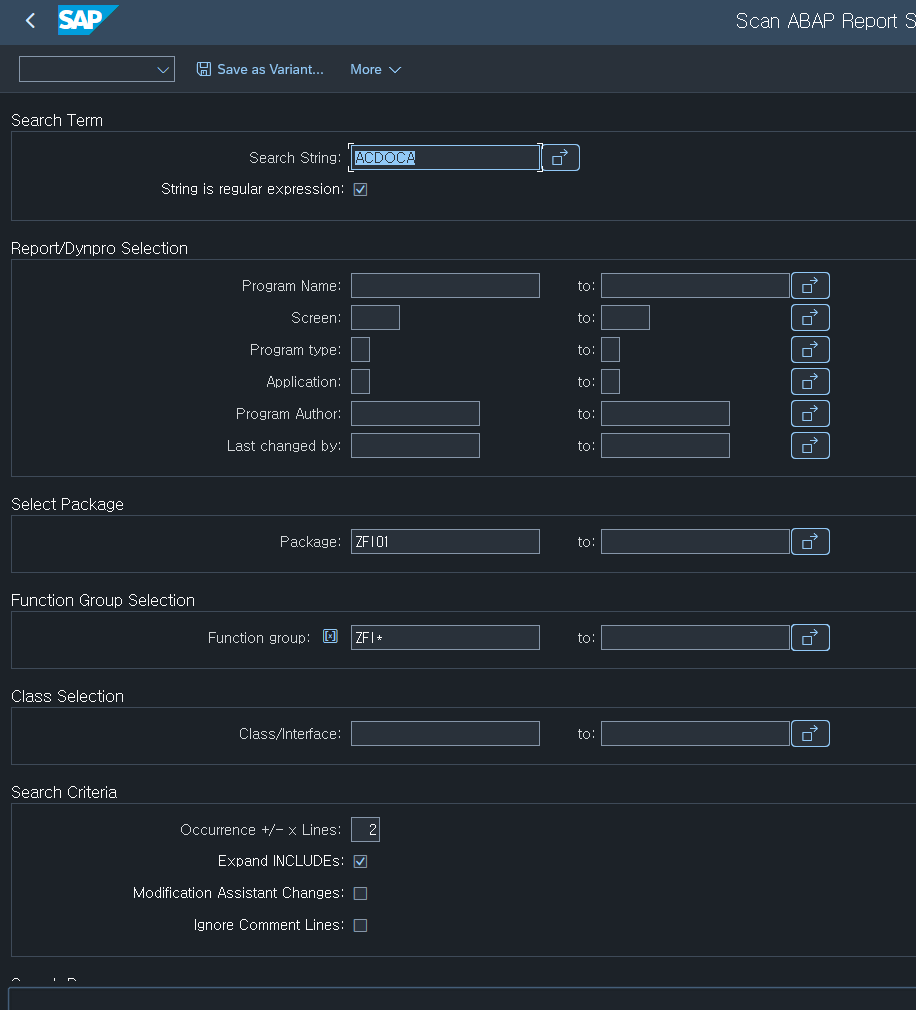This screenshot has width=916, height=1010.
Task: Click into the Search String field
Action: click(x=445, y=158)
